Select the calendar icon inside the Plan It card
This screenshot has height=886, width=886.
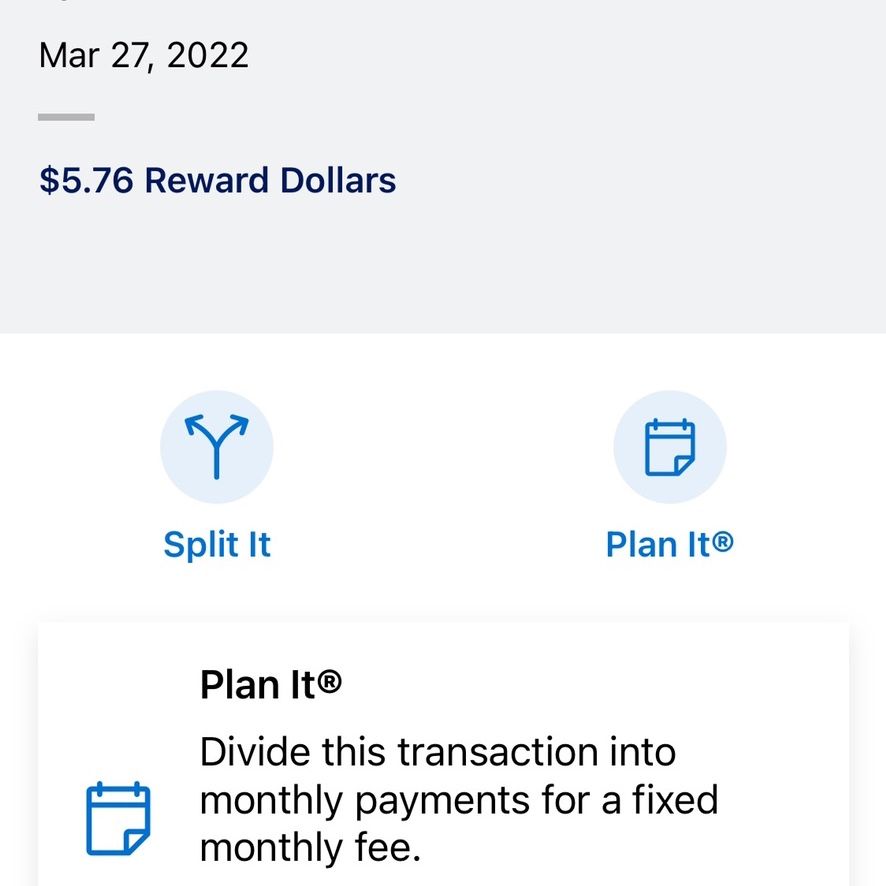click(x=118, y=818)
